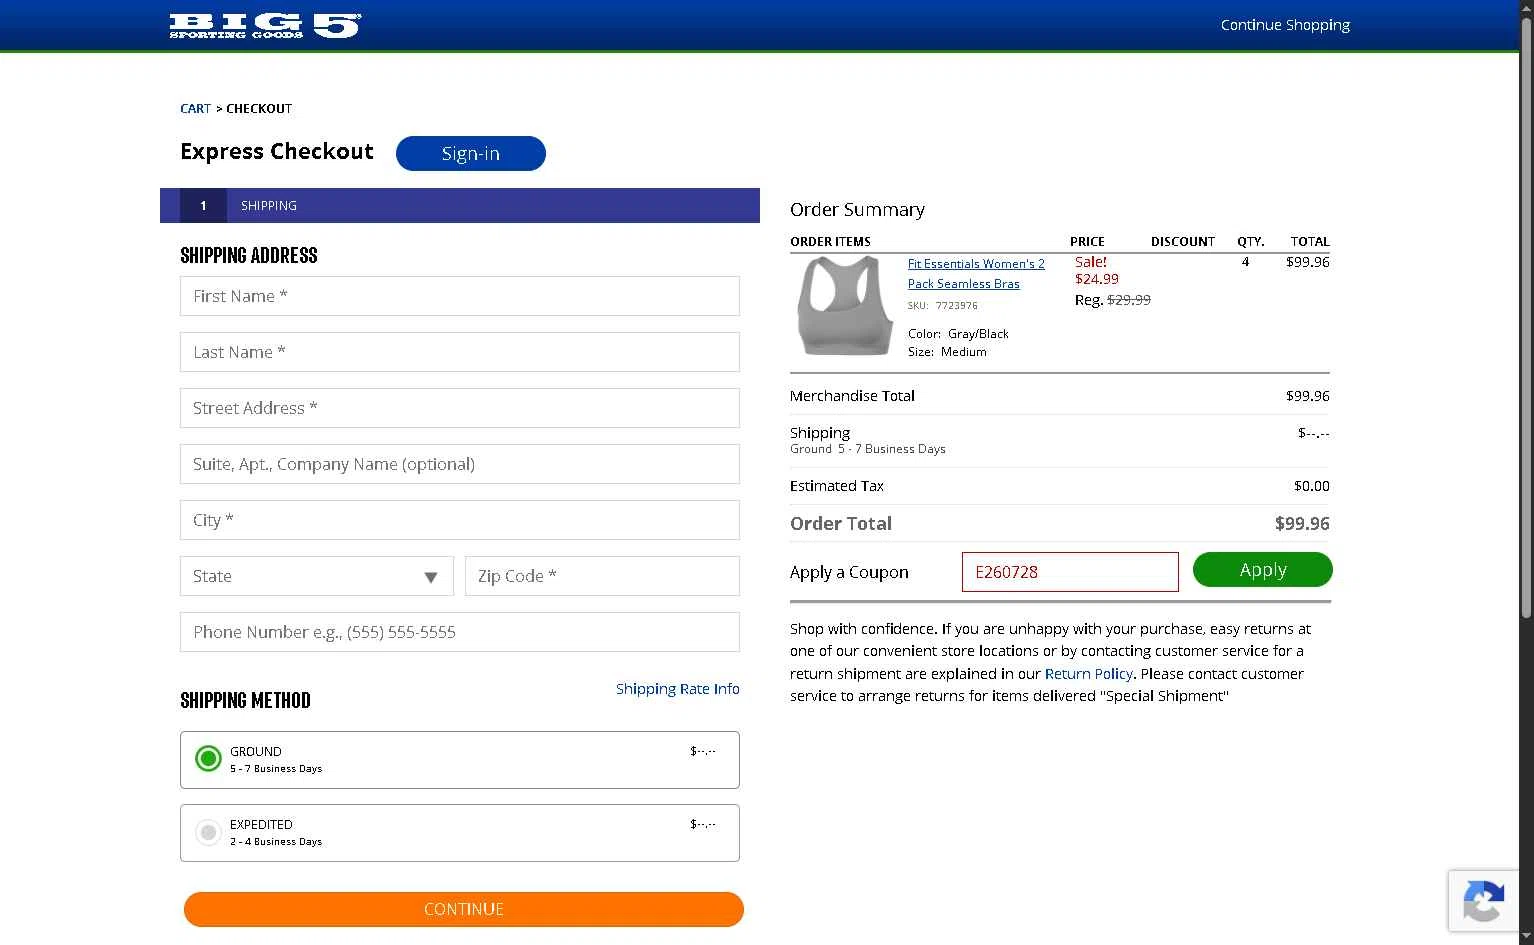This screenshot has height=945, width=1534.
Task: Click the Color: Gray/Black text
Action: 958,334
